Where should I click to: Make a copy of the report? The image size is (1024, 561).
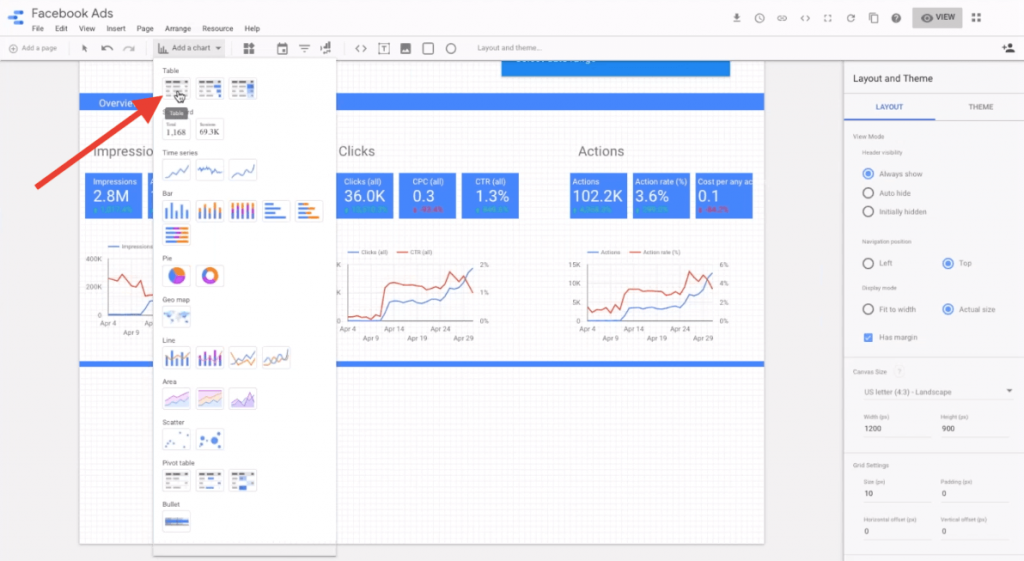point(873,18)
